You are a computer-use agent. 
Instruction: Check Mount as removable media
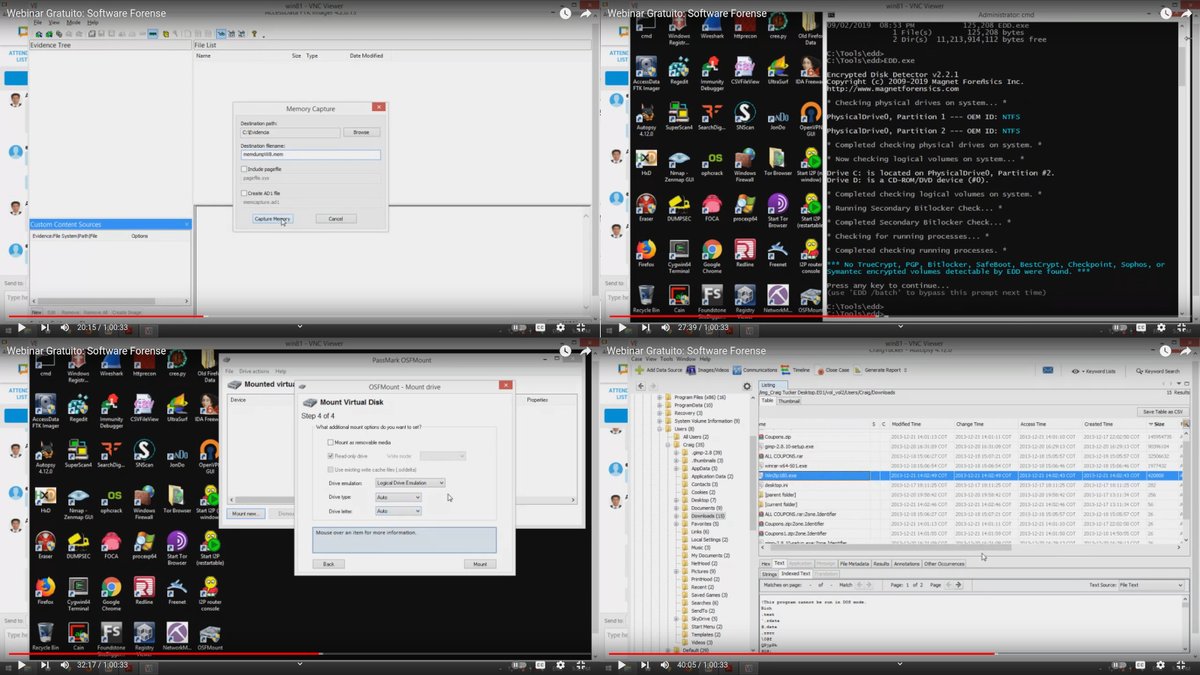[x=331, y=442]
